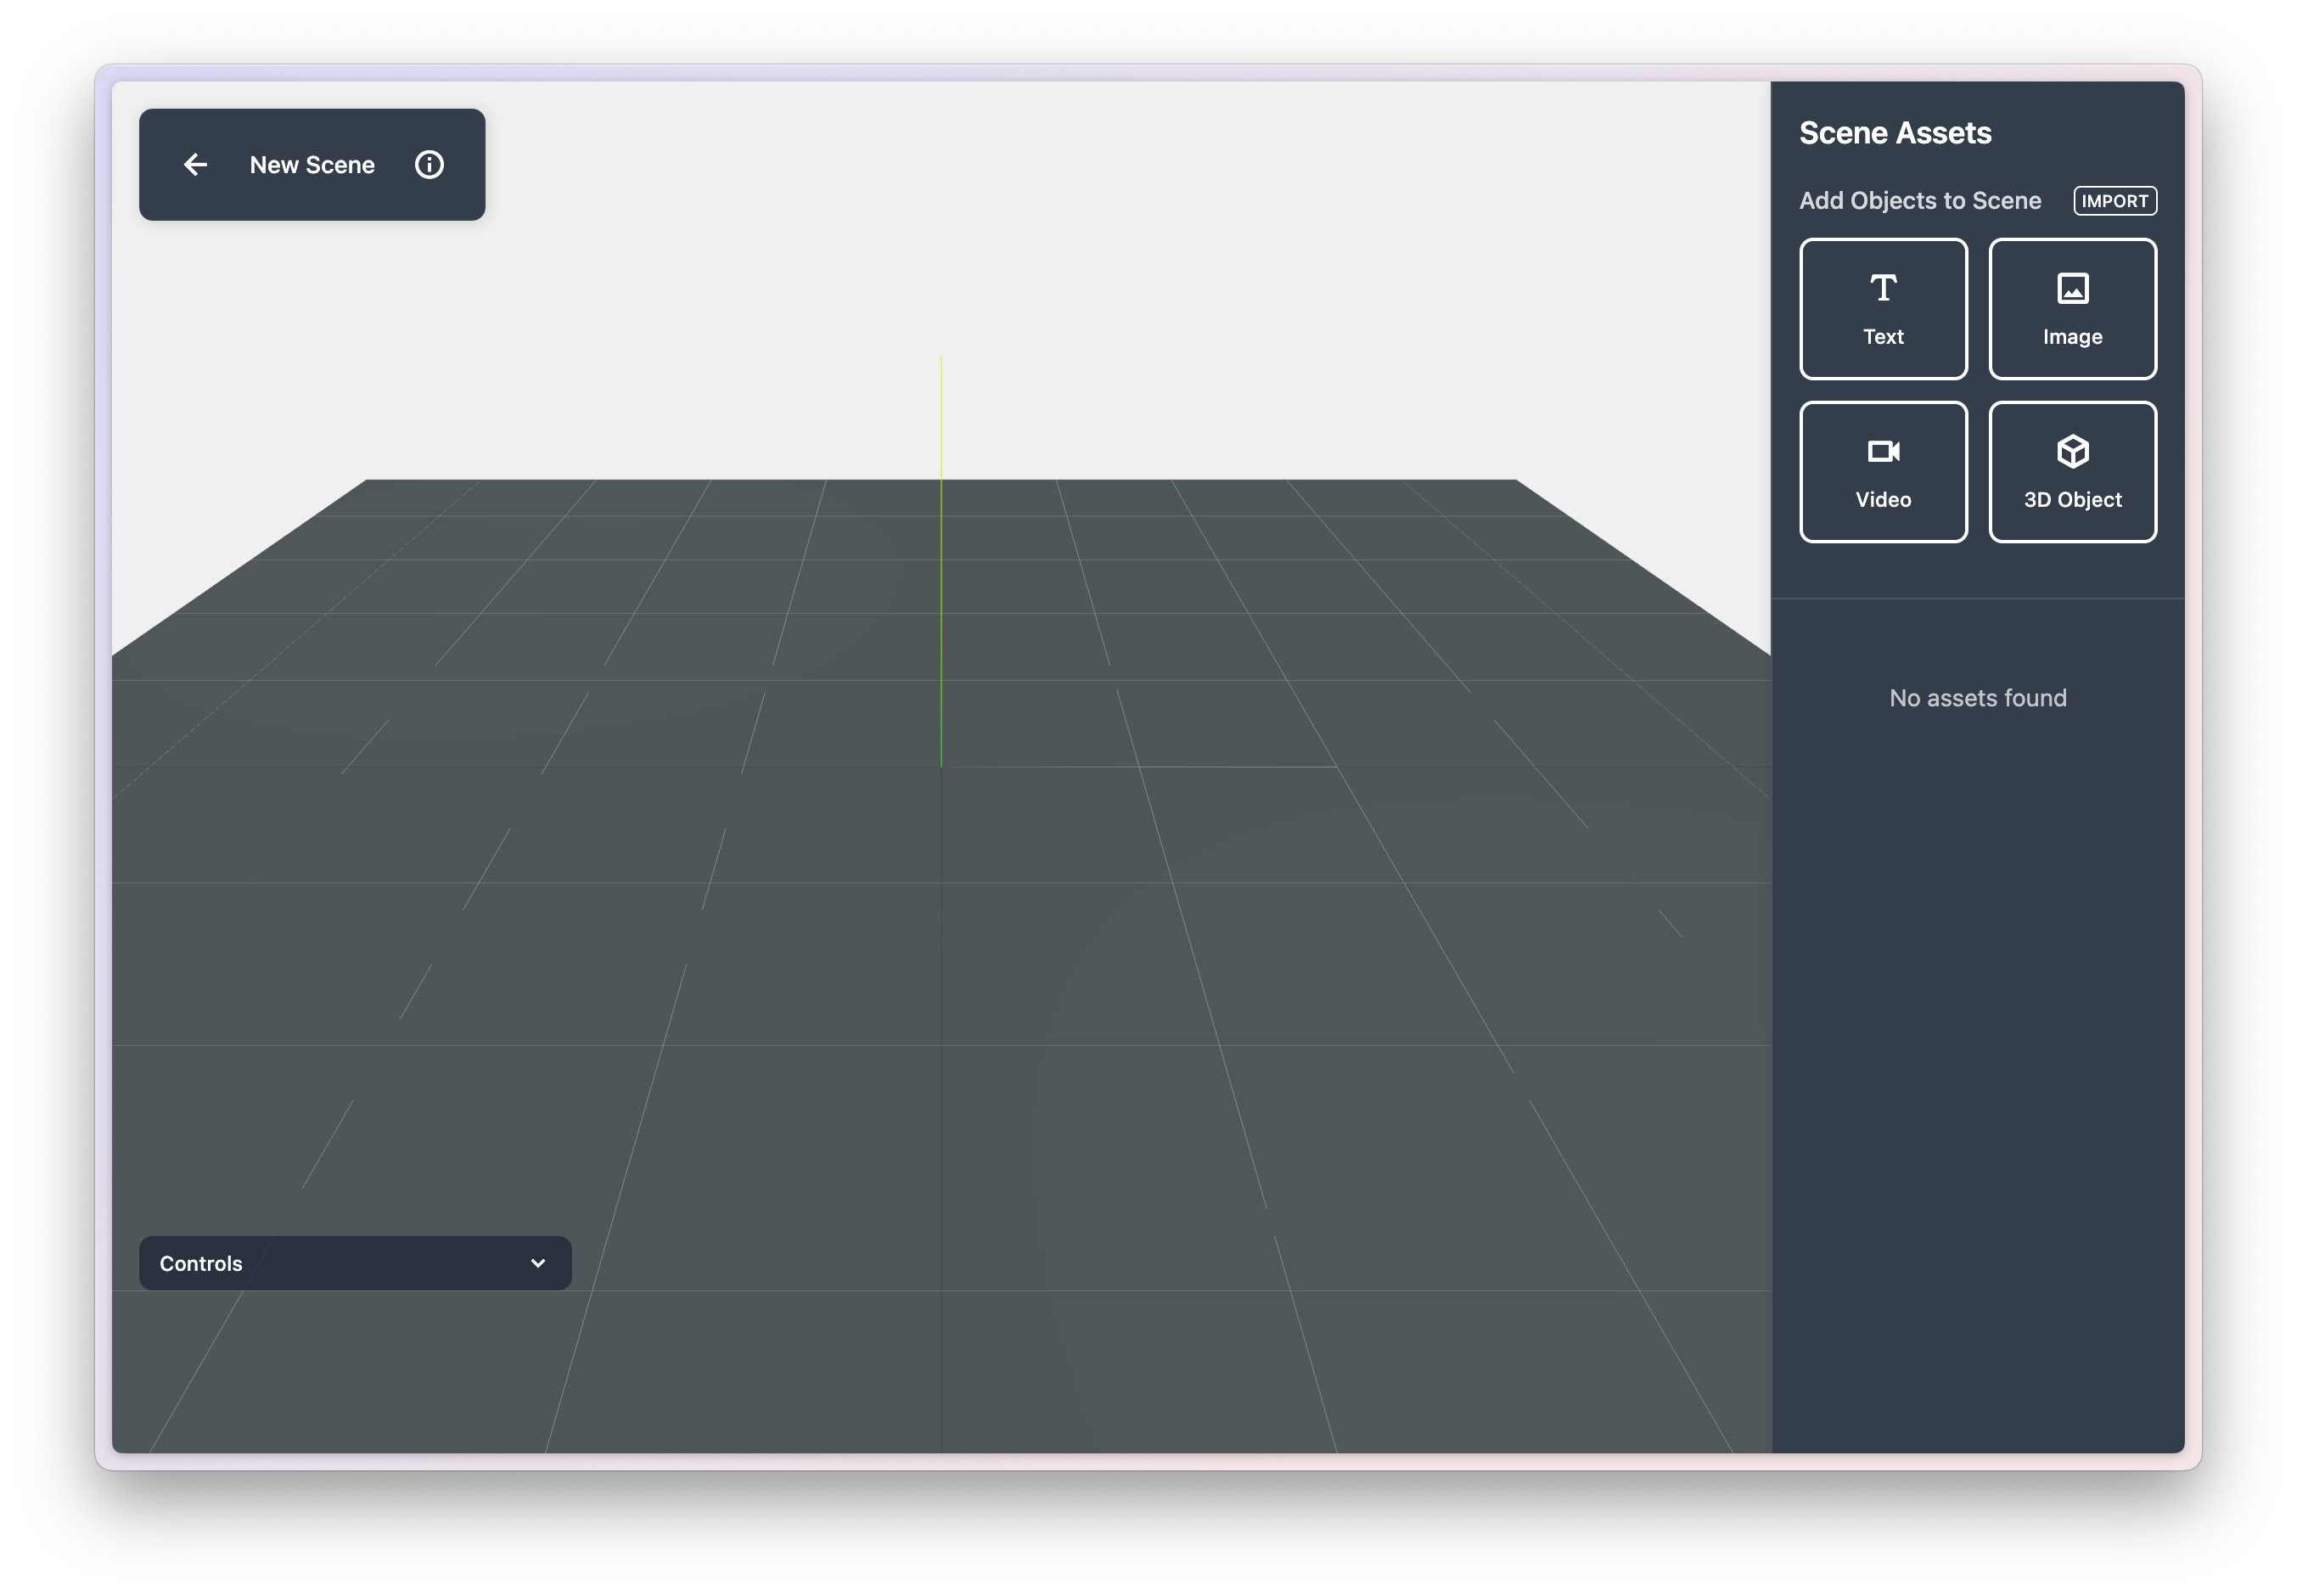2297x1596 pixels.
Task: Click the camera icon to add video
Action: click(1883, 452)
